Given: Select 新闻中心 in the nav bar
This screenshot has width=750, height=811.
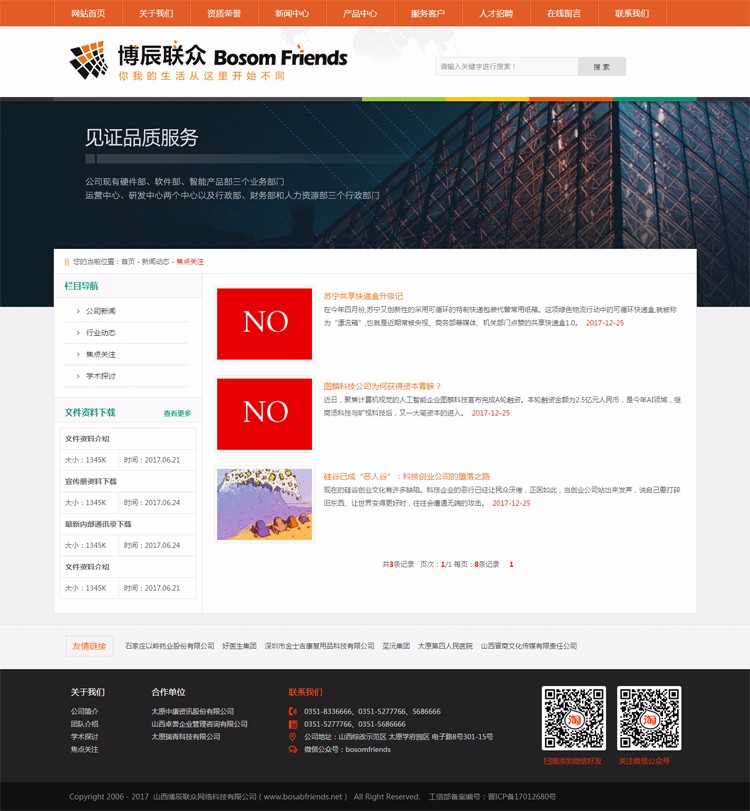Looking at the screenshot, I should pyautogui.click(x=292, y=13).
